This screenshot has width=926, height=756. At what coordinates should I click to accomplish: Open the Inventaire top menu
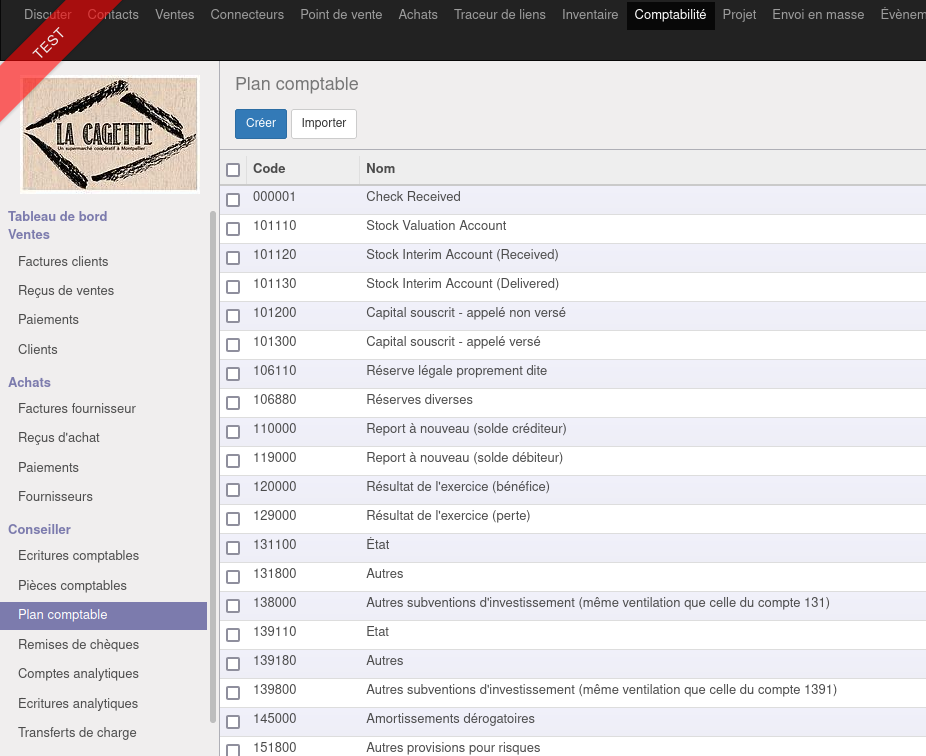coord(590,15)
